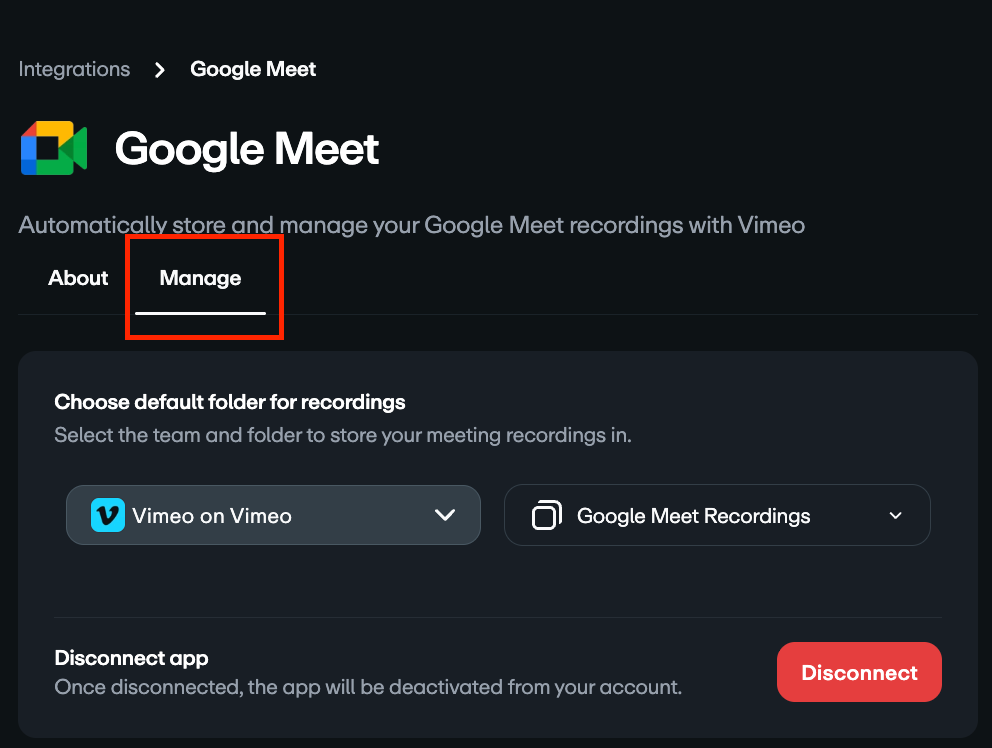The width and height of the screenshot is (992, 748).
Task: Go back to Integrations via breadcrumb
Action: [74, 70]
